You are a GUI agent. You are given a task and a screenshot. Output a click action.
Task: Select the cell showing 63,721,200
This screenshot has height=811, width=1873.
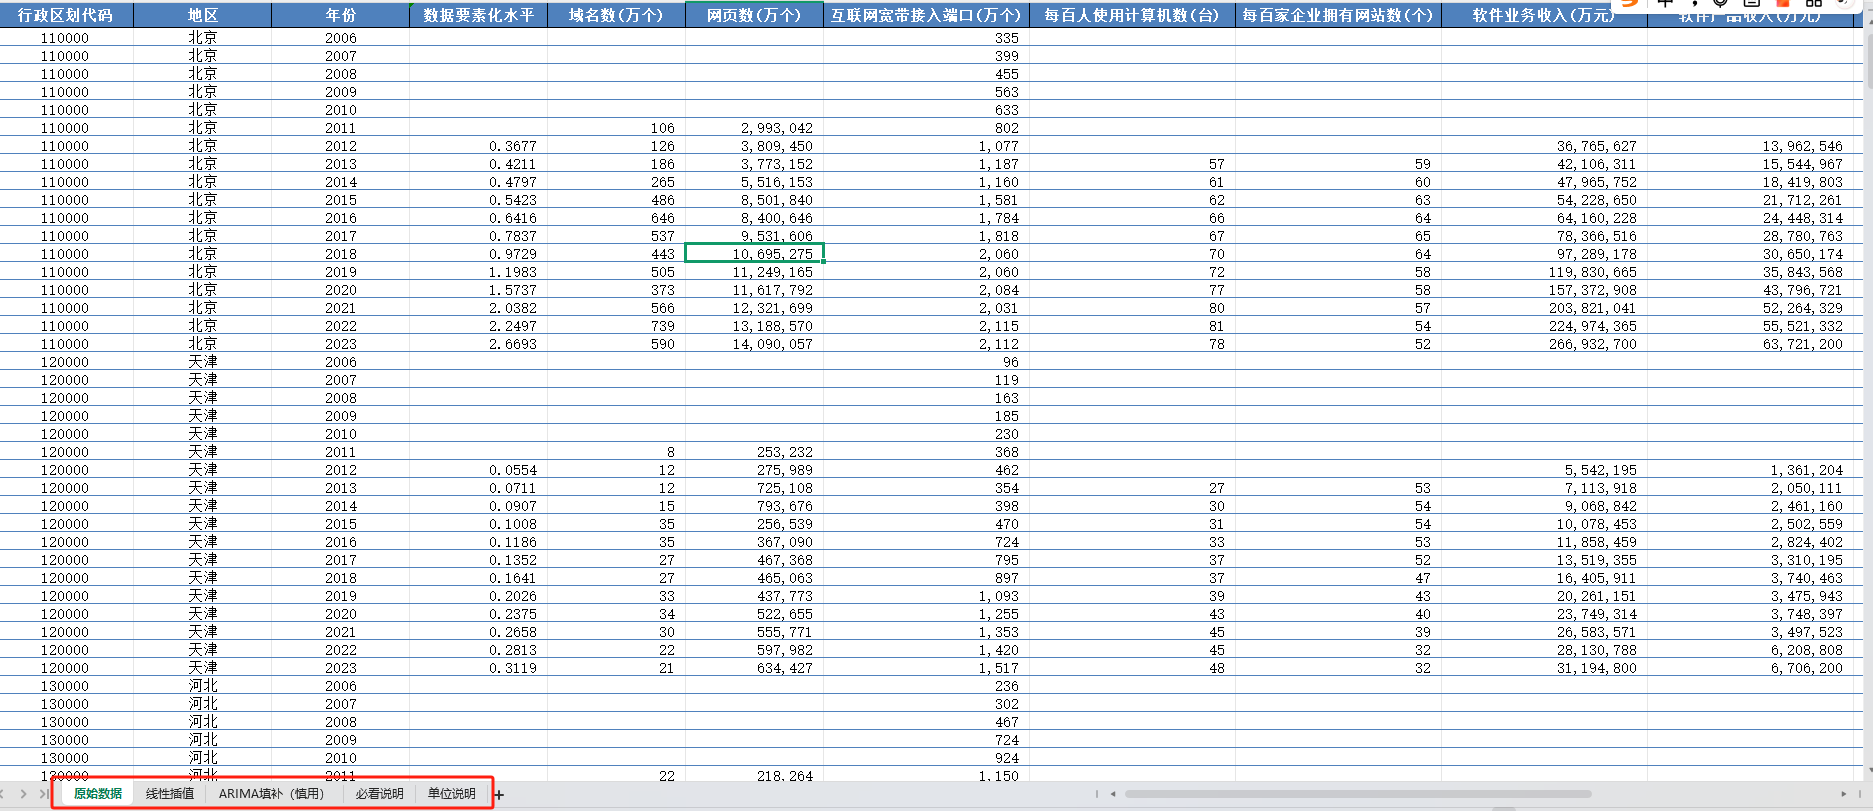point(1750,344)
